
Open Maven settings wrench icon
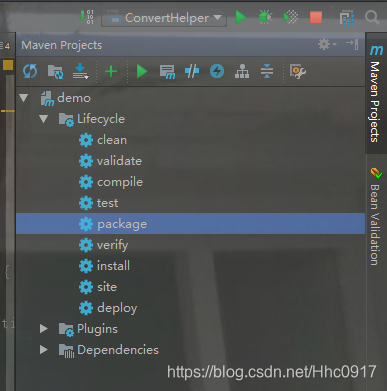click(298, 71)
